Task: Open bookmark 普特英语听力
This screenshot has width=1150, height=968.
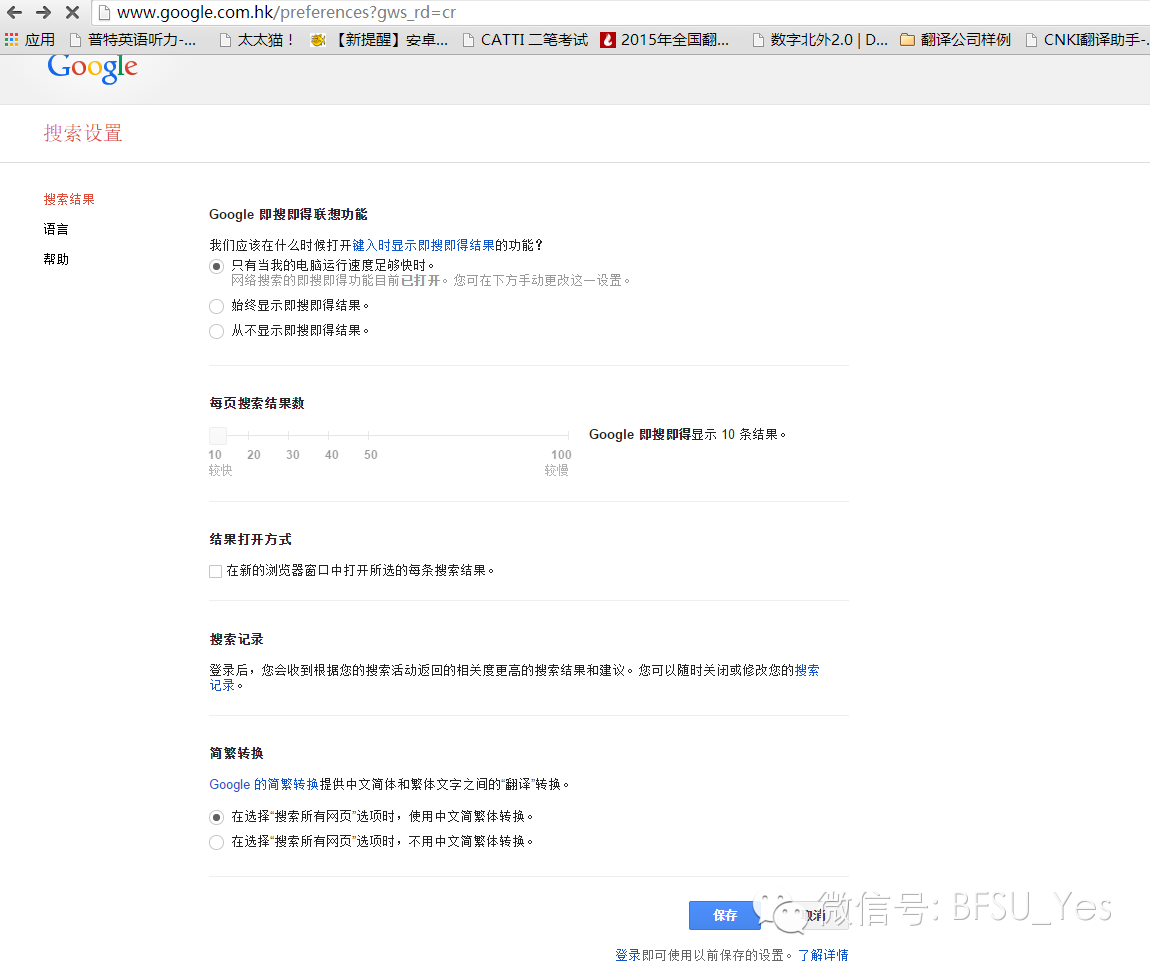Action: (133, 40)
